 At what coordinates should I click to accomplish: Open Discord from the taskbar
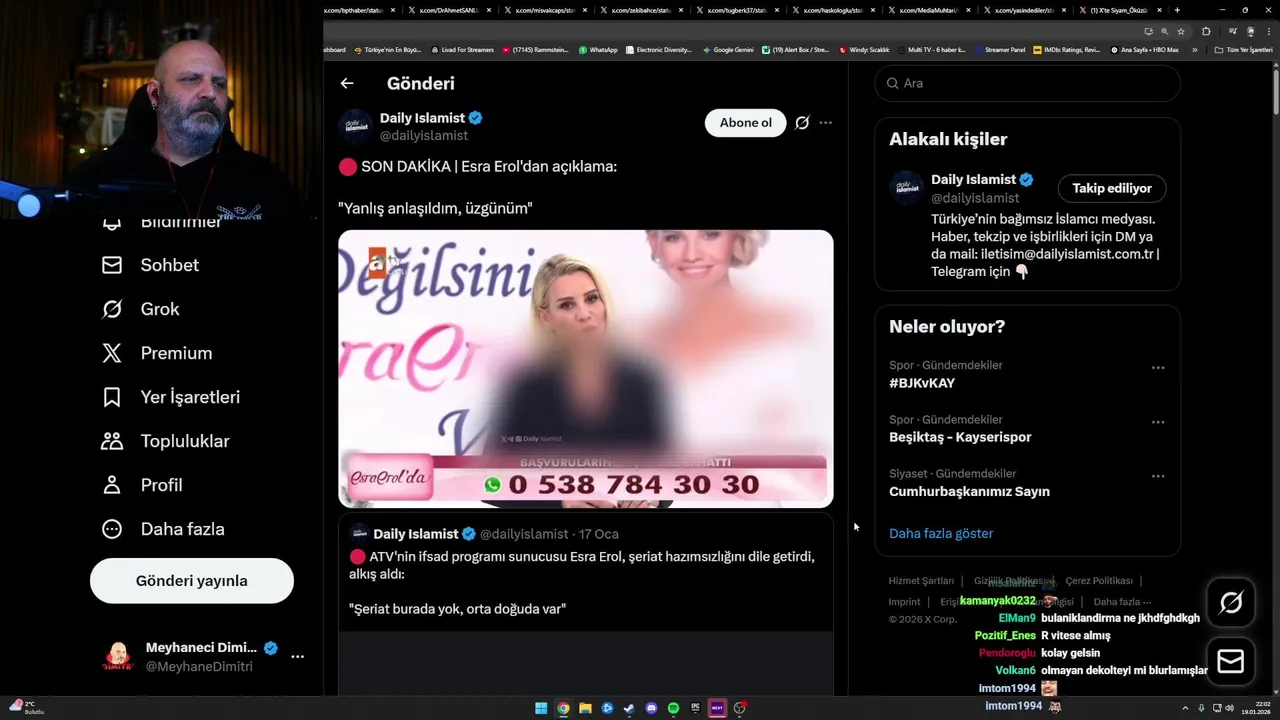coord(651,708)
